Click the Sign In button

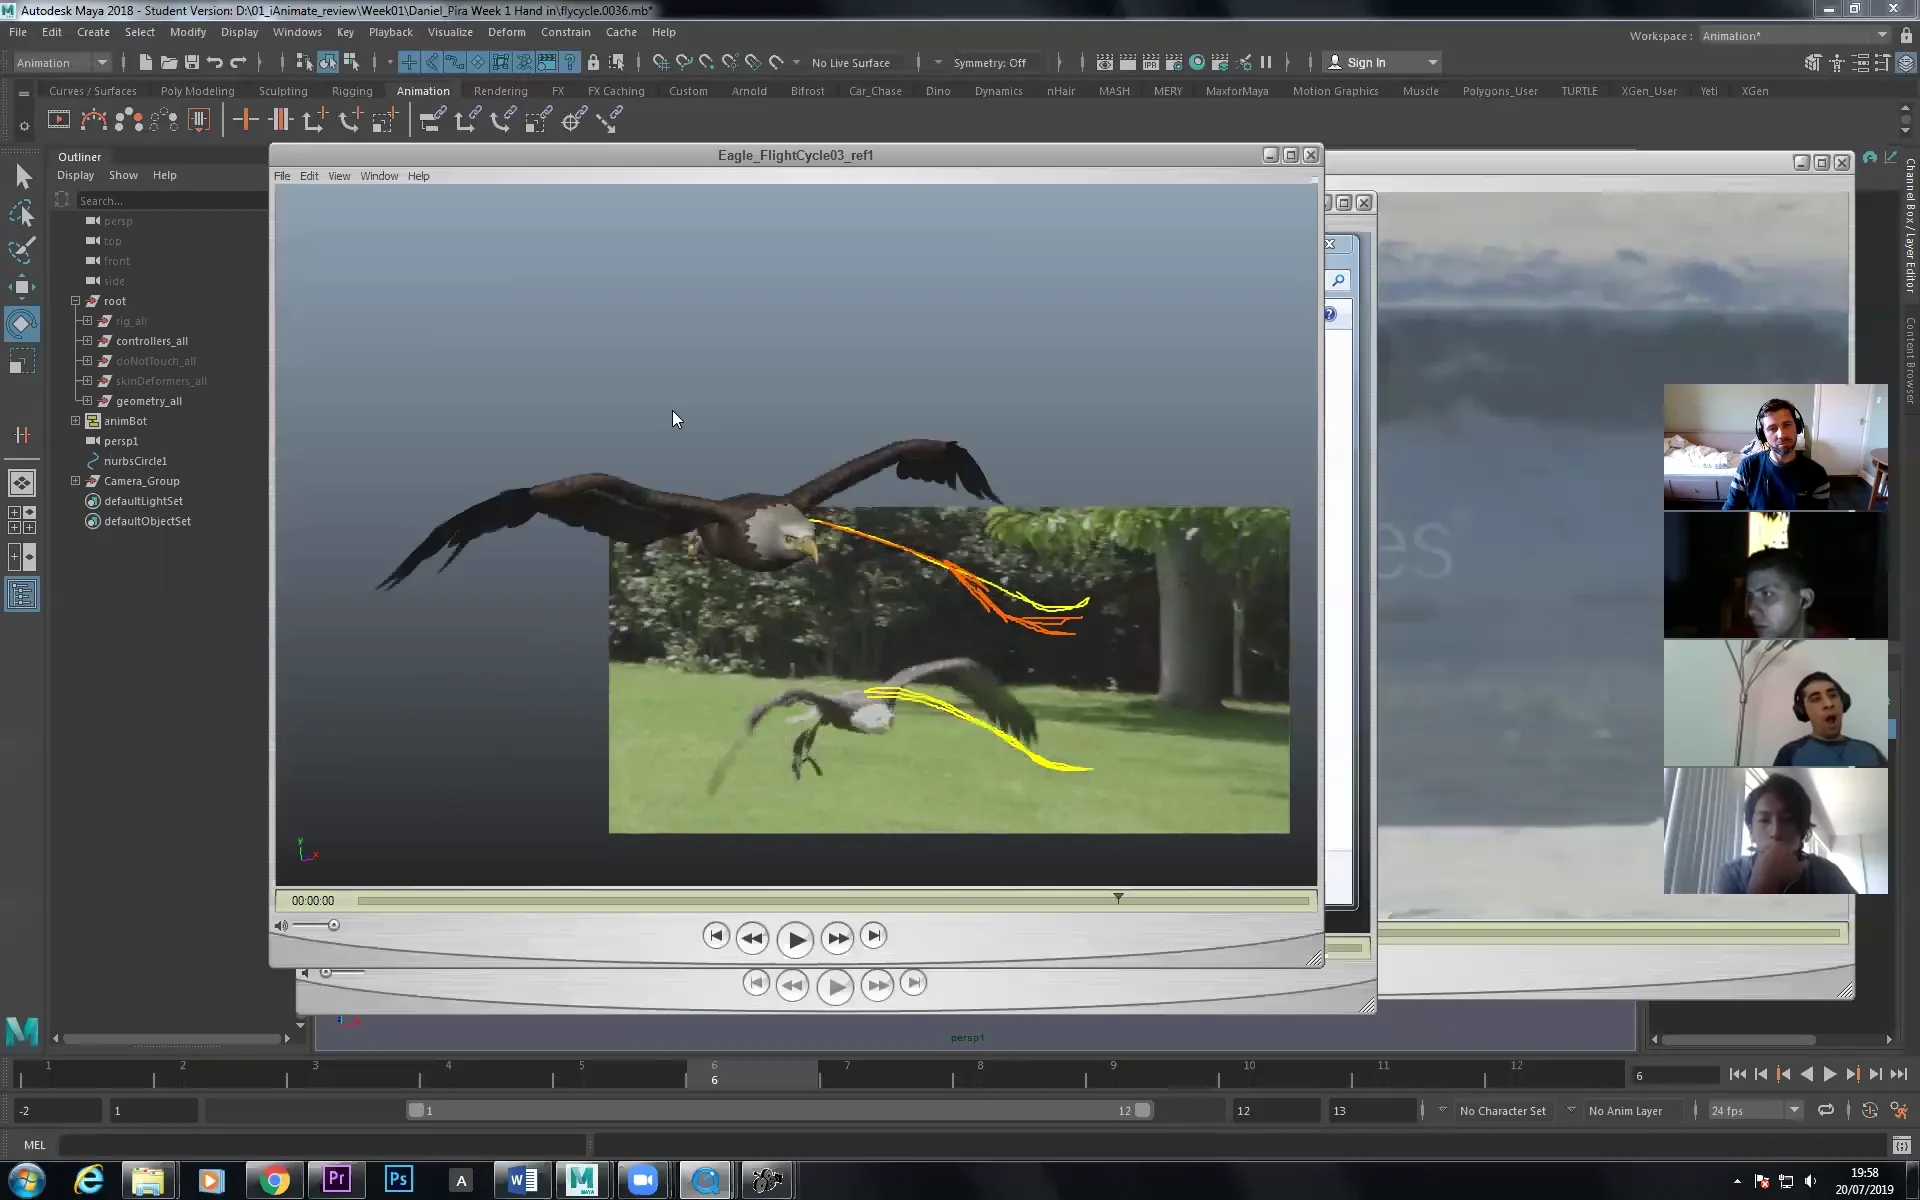pyautogui.click(x=1370, y=62)
